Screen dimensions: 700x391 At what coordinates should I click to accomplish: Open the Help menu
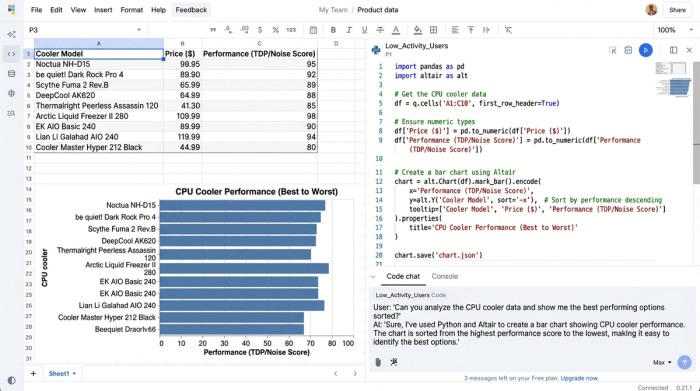click(158, 10)
